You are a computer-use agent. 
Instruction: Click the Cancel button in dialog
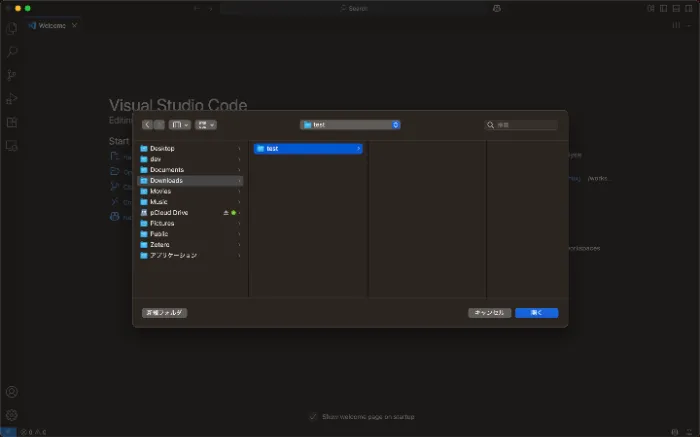490,313
